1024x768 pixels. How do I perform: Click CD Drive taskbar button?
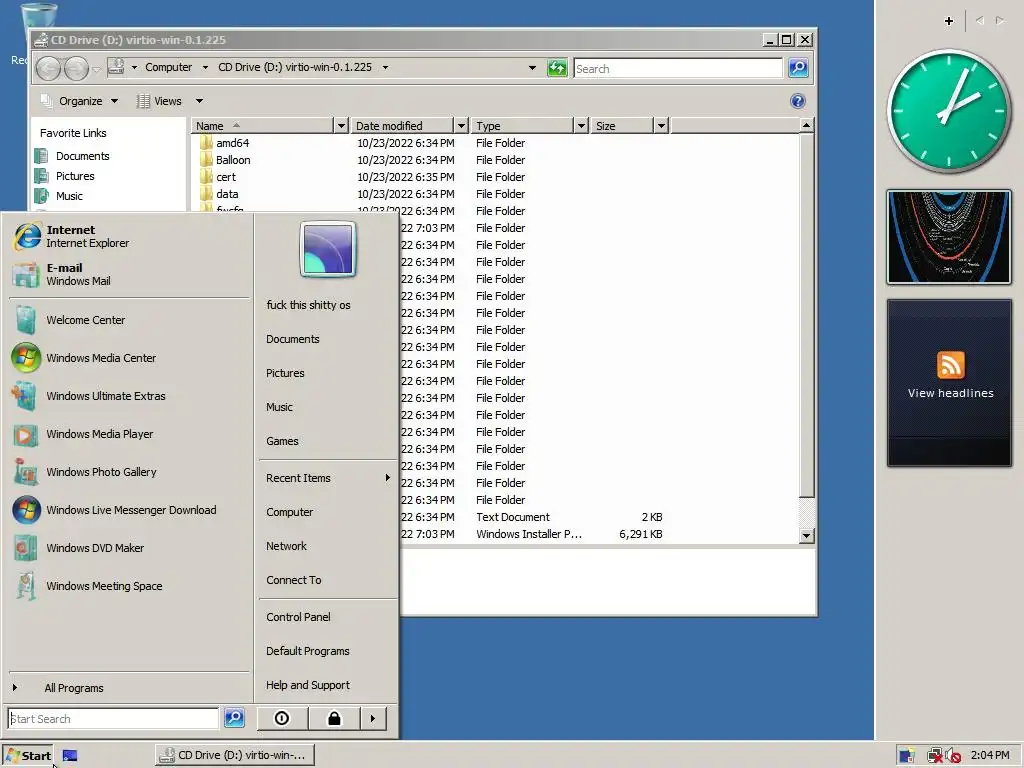(234, 755)
